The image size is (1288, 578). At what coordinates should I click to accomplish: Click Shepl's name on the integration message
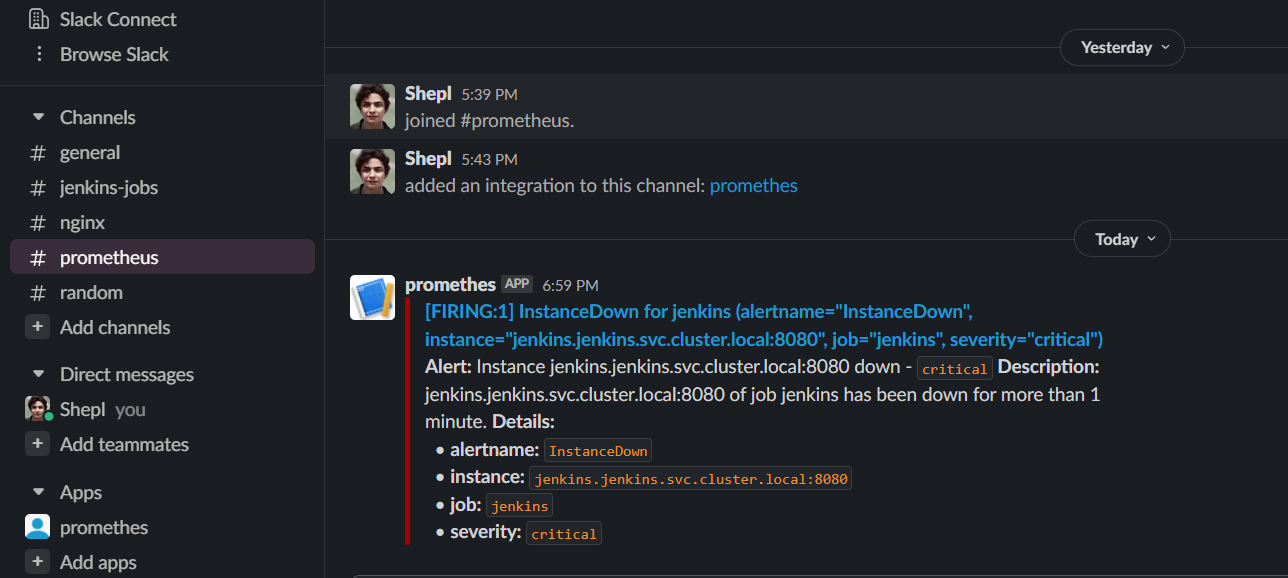point(428,159)
